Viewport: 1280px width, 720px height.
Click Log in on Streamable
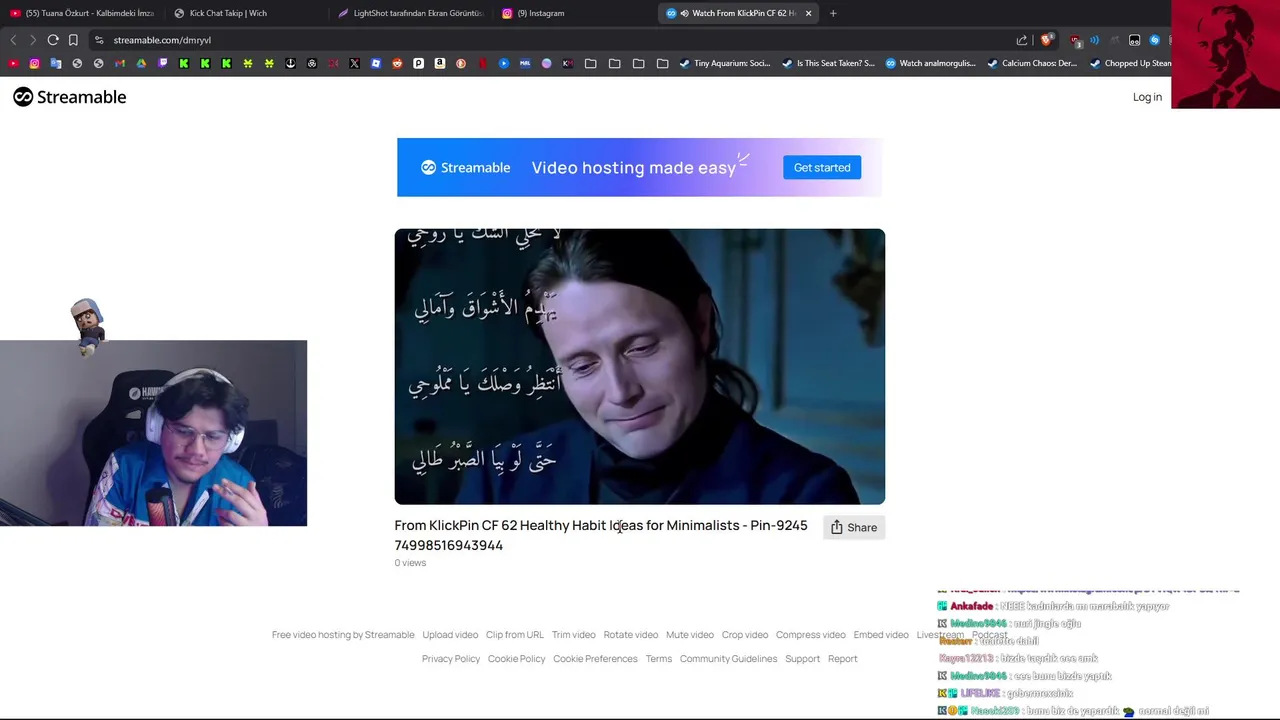coord(1147,97)
